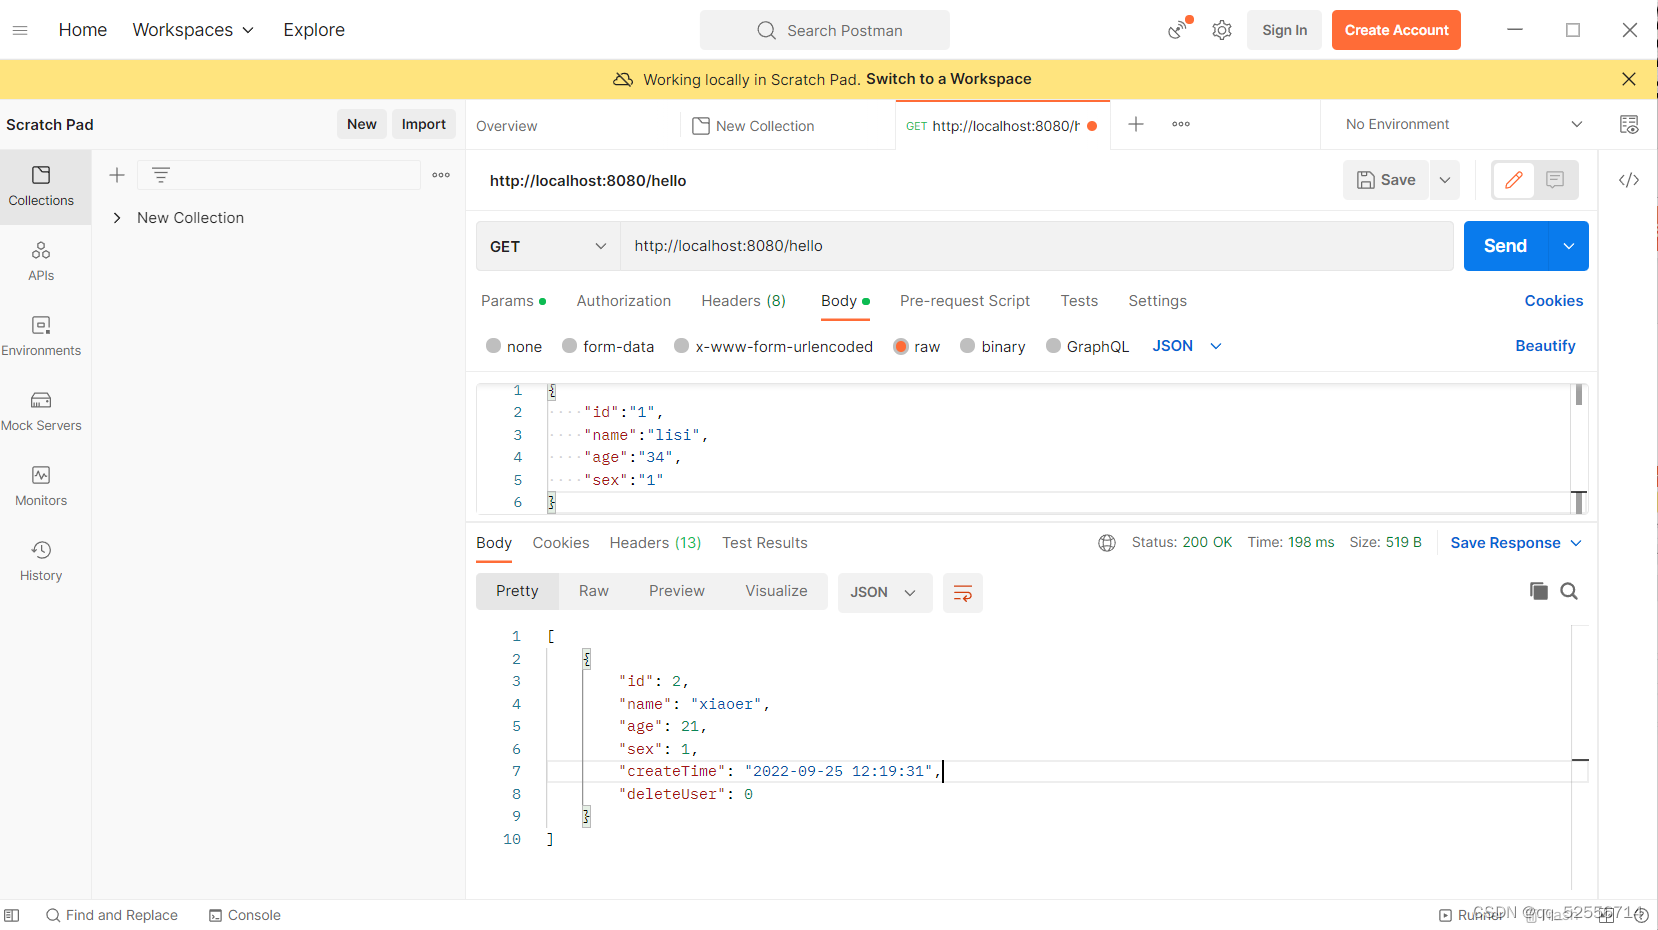Add a new request tab with plus

(x=1136, y=124)
